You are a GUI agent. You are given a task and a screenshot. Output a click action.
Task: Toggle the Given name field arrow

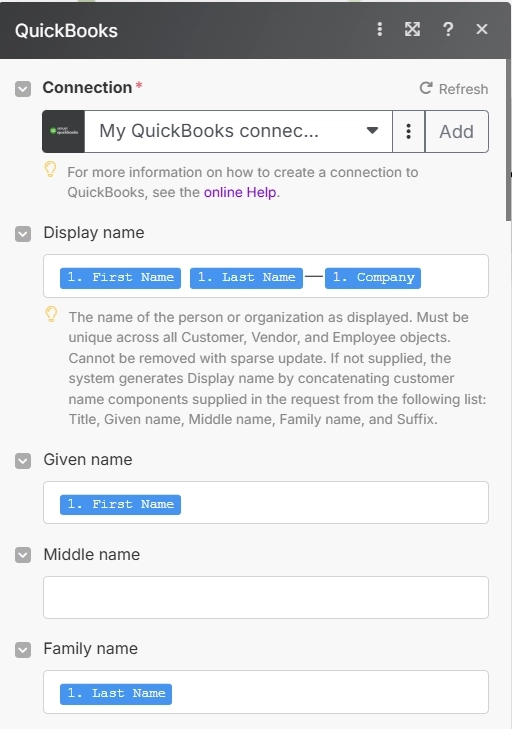[23, 461]
